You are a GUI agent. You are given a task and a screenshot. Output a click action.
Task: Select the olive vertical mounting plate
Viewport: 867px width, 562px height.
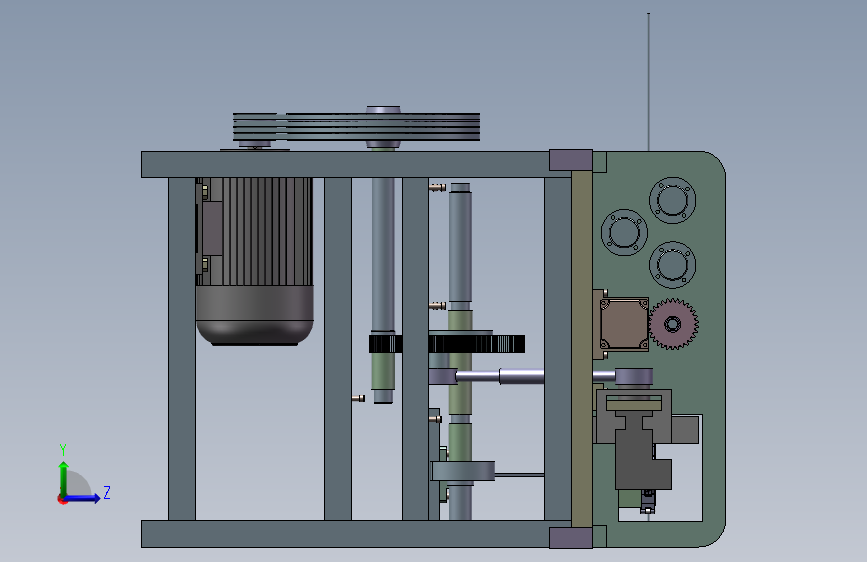(x=582, y=348)
